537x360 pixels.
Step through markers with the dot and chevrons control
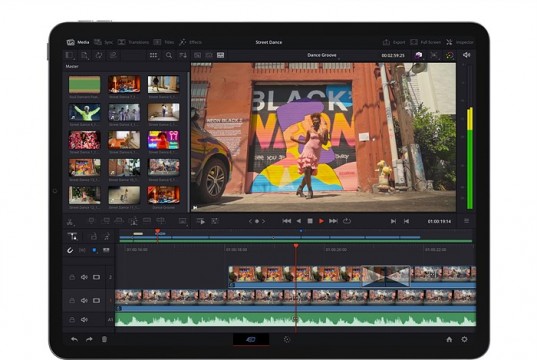pyautogui.click(x=257, y=222)
